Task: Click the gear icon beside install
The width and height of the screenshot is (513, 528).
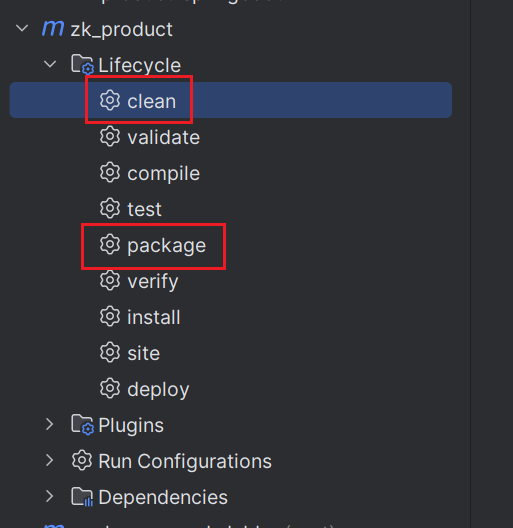Action: pyautogui.click(x=110, y=317)
